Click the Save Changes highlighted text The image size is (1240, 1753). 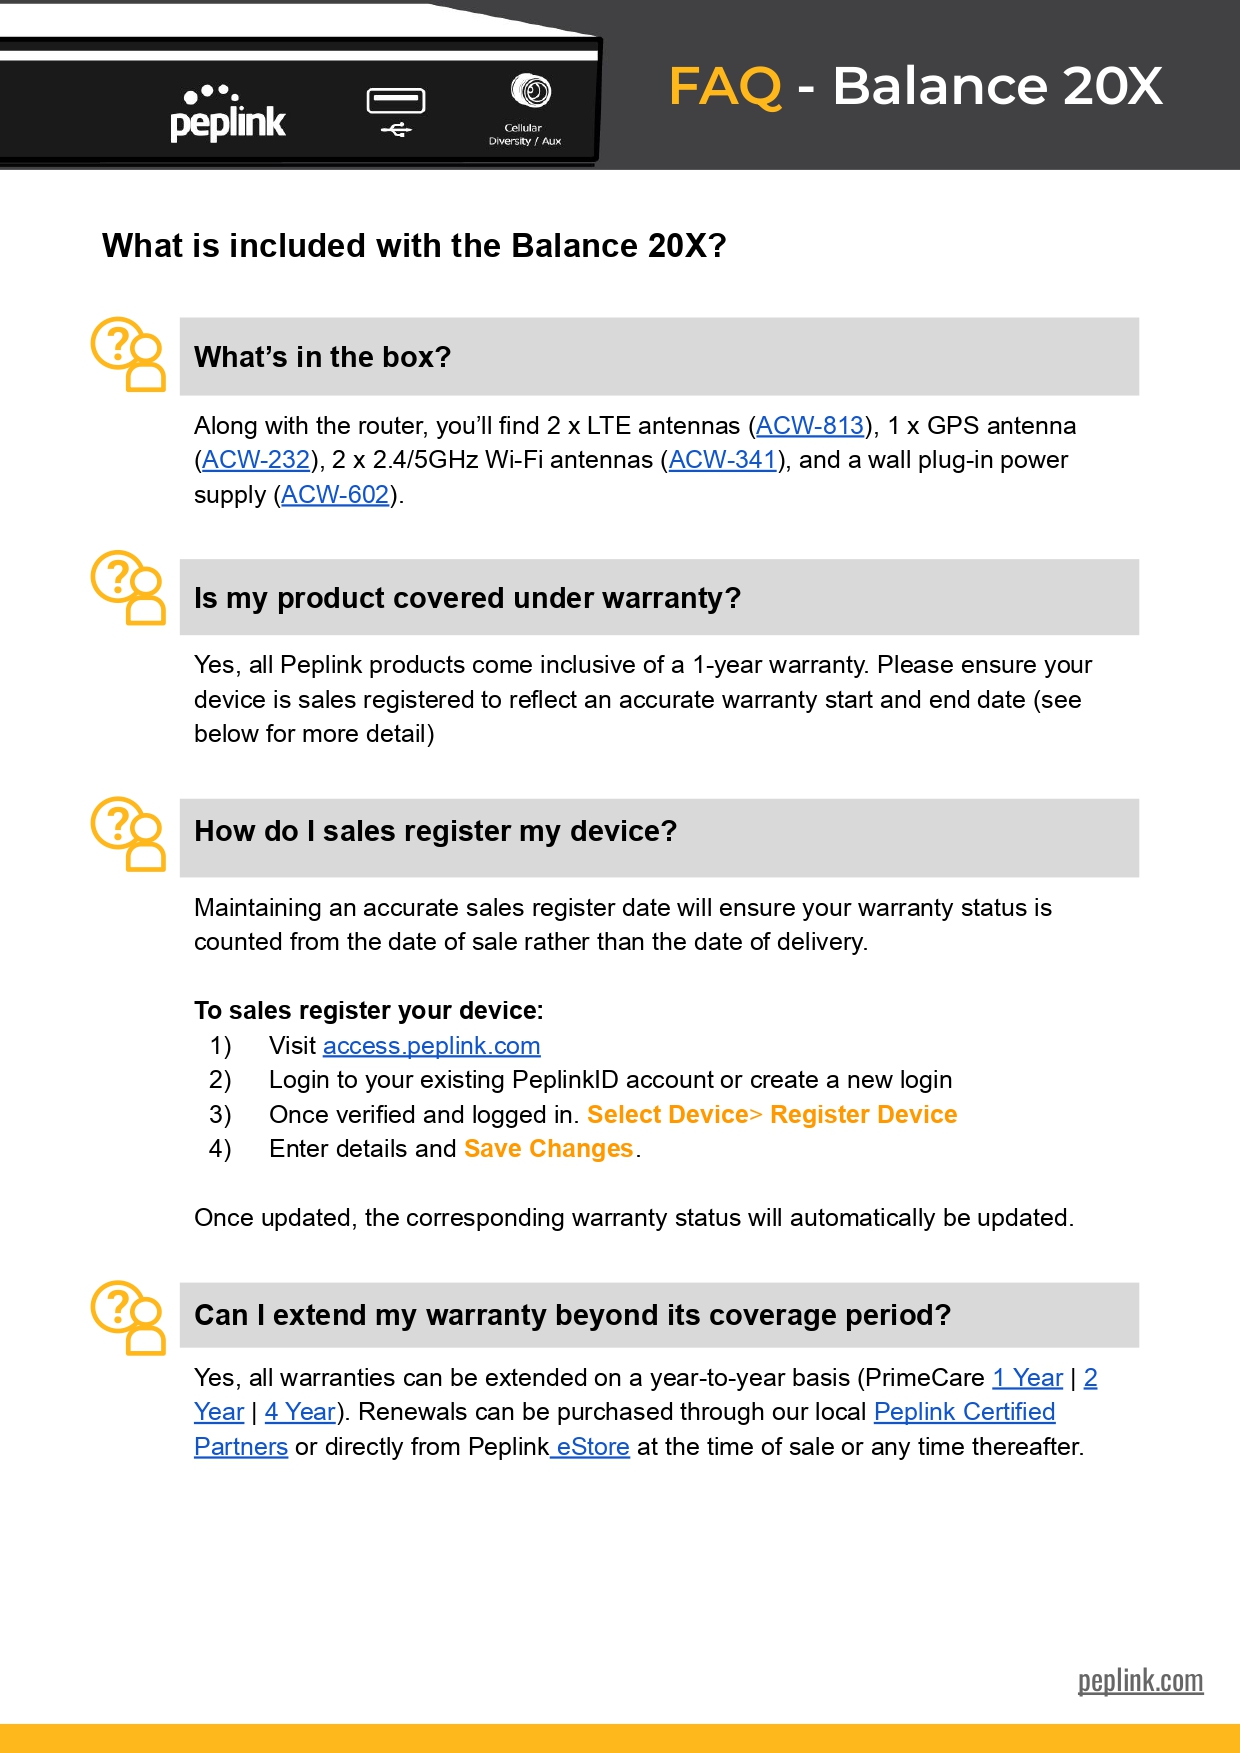(548, 1149)
